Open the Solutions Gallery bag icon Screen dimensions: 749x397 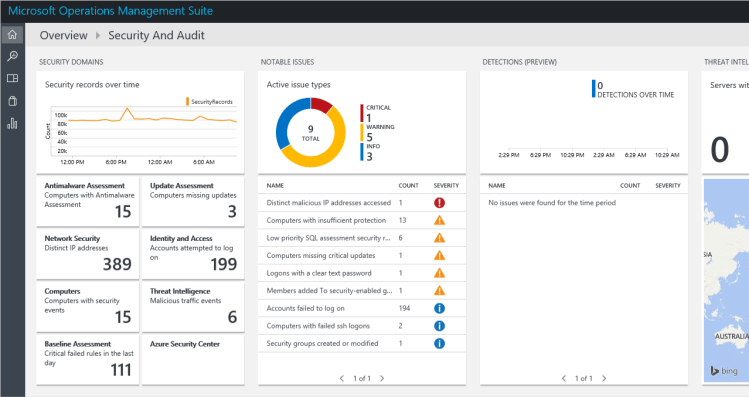(x=12, y=101)
